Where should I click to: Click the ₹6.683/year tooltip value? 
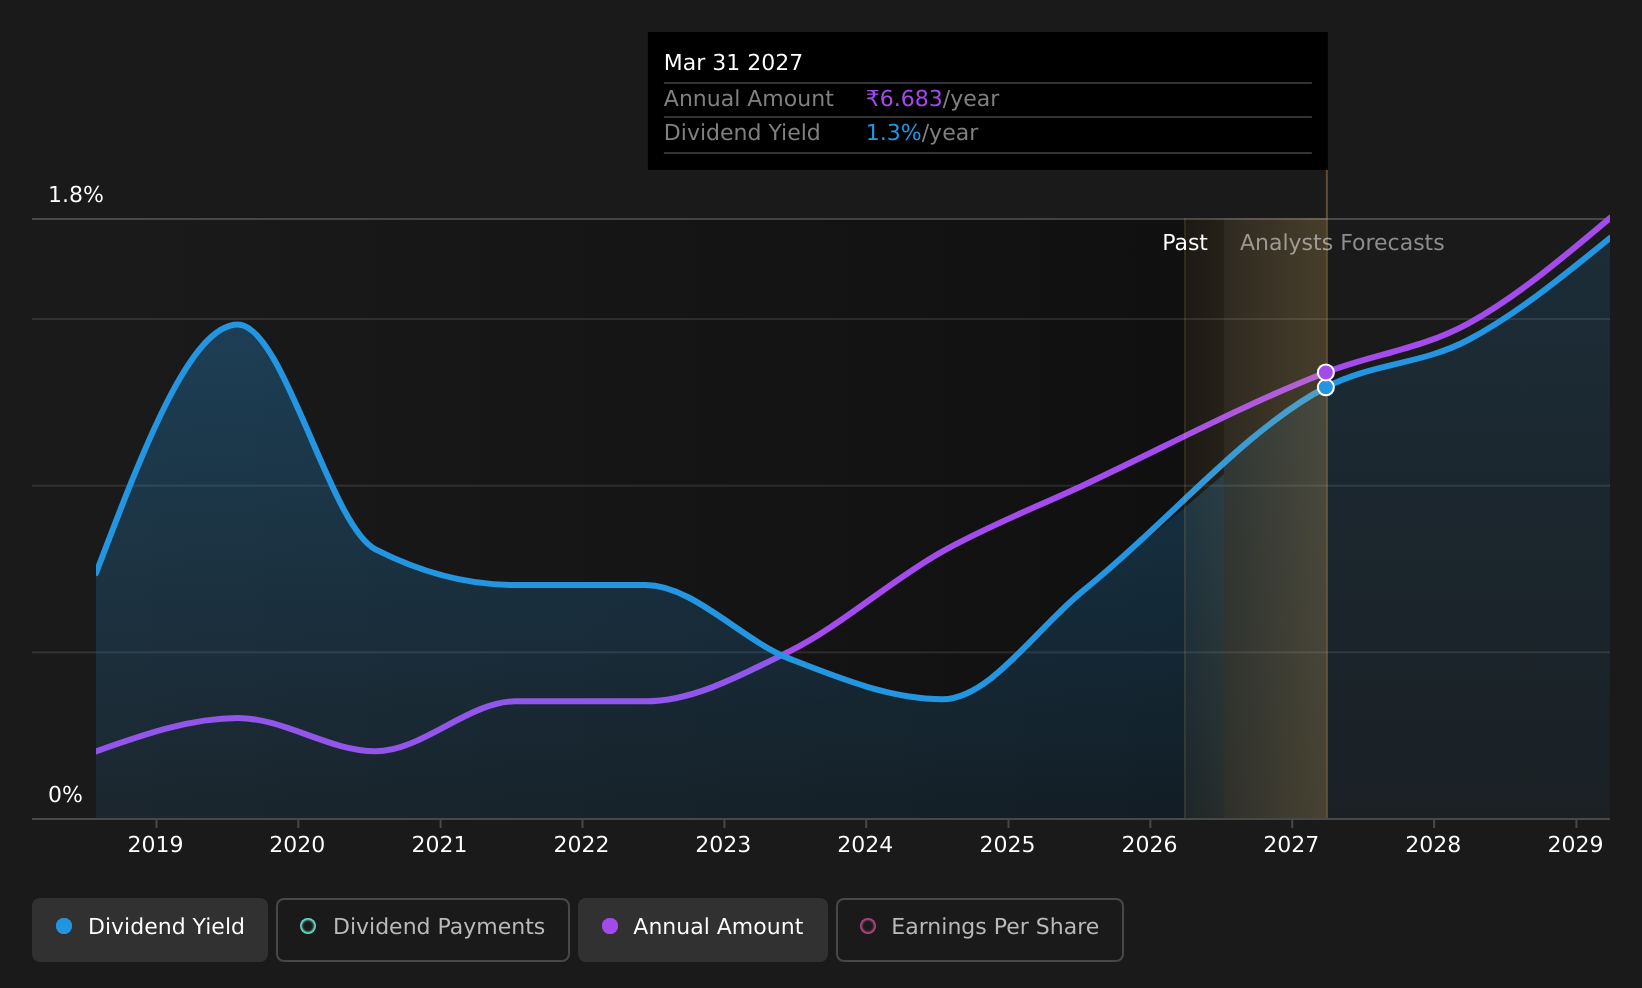(932, 99)
